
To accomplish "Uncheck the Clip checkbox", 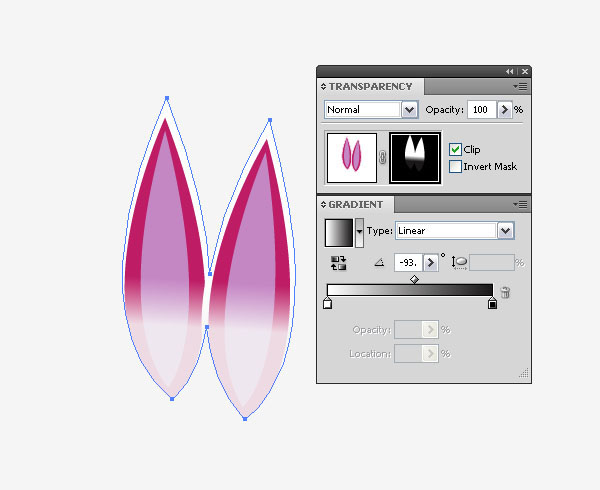I will pos(455,150).
